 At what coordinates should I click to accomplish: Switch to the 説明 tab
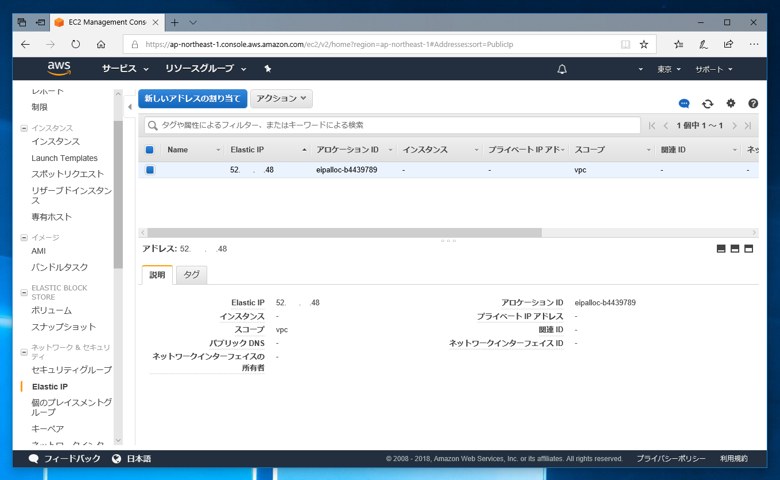(x=157, y=275)
